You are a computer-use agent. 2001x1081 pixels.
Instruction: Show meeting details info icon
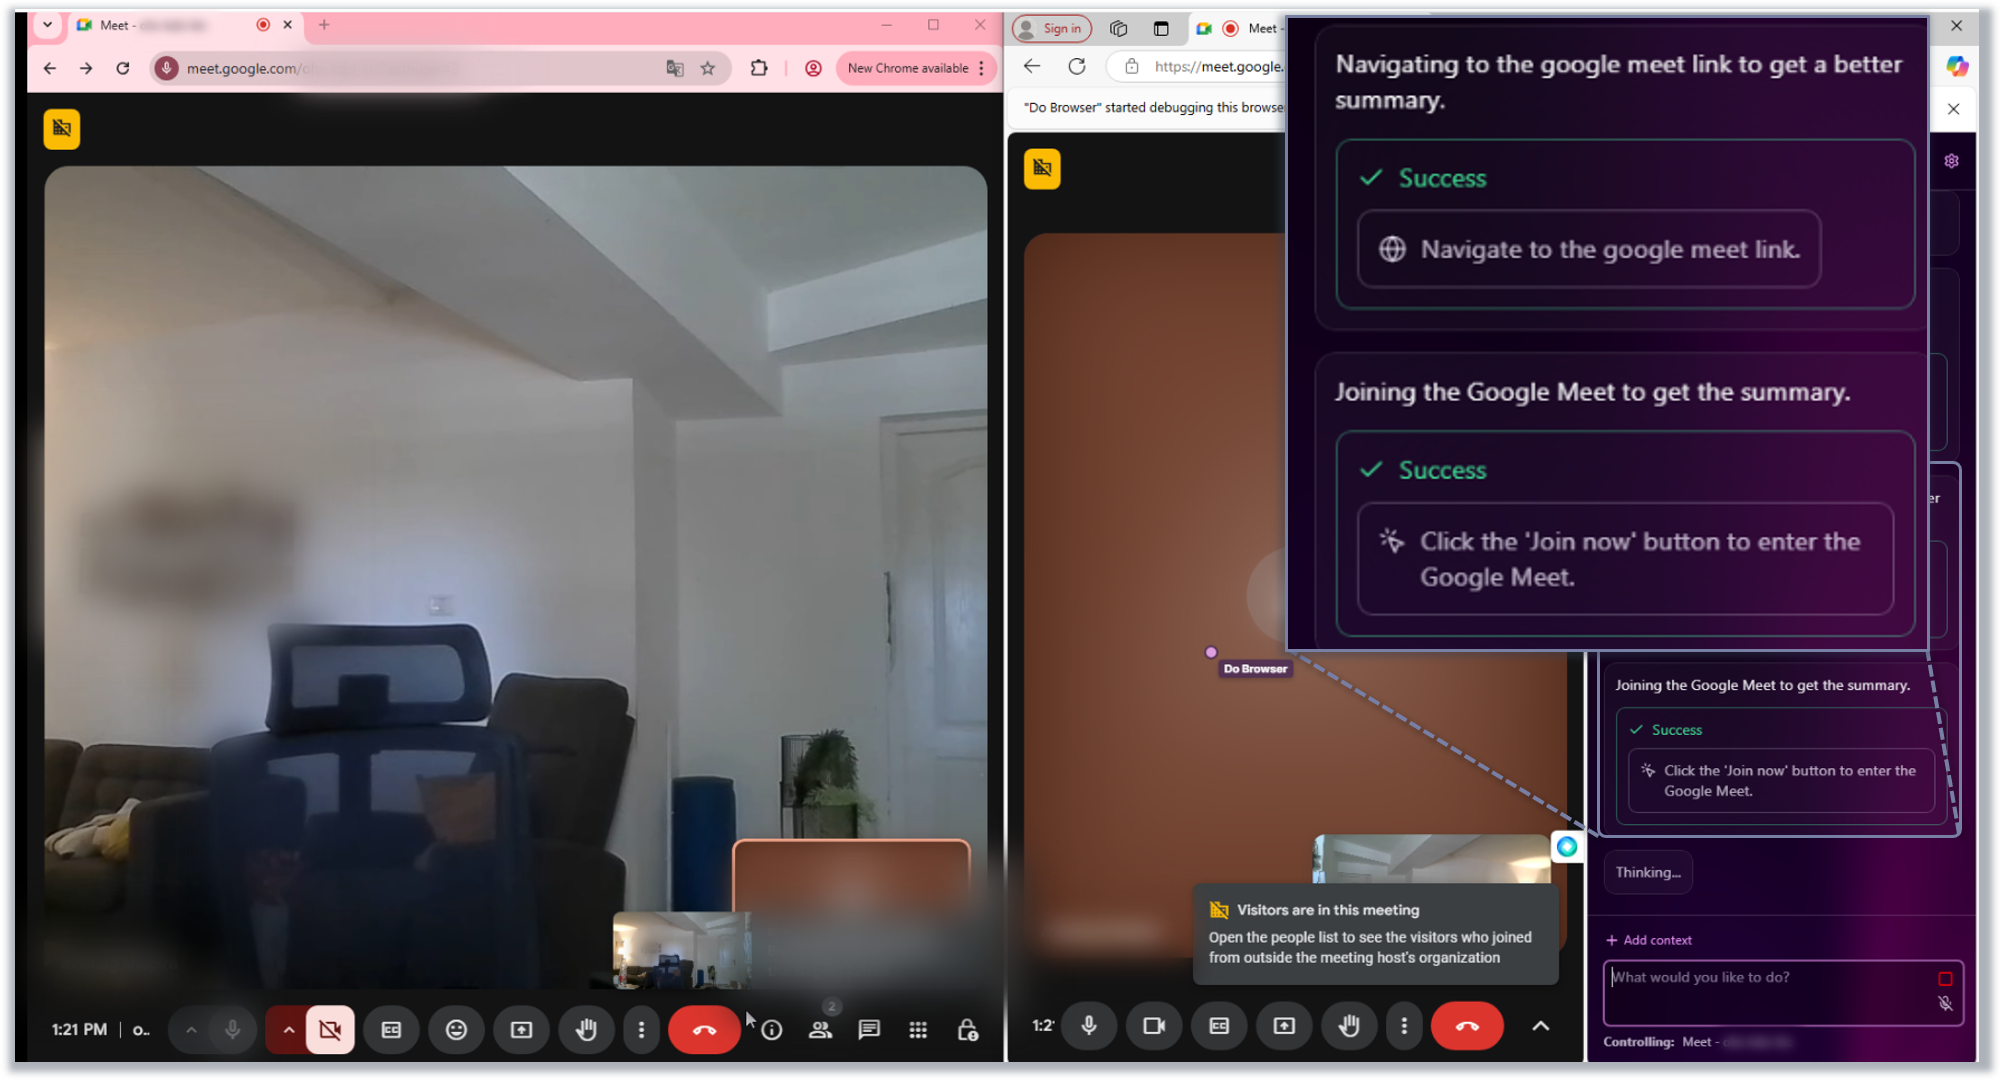click(x=772, y=1029)
